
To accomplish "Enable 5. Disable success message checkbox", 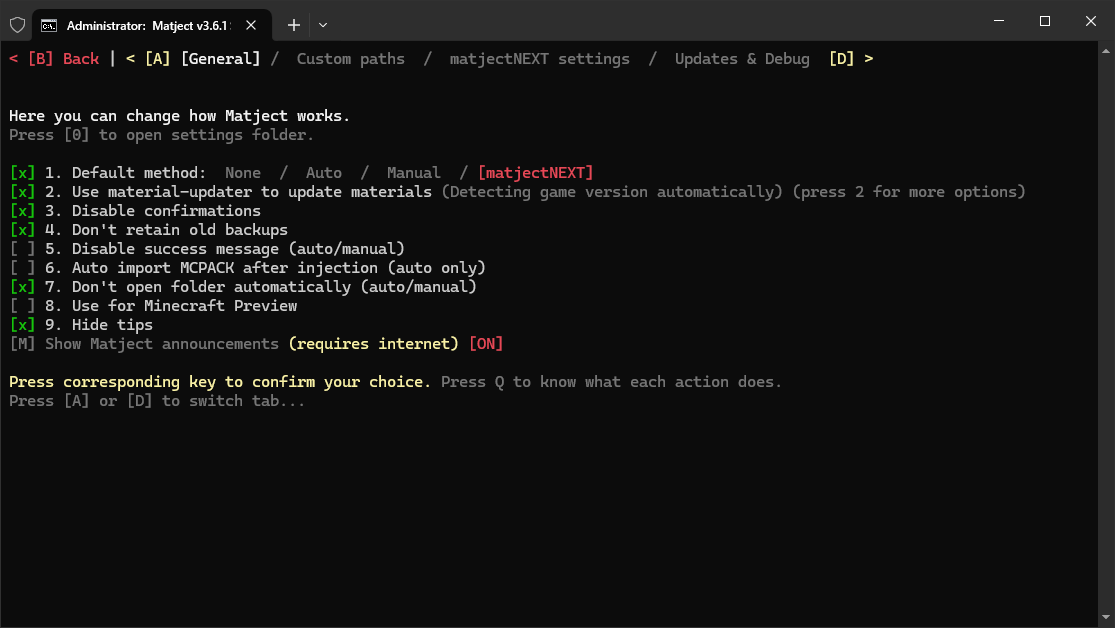I will (22, 249).
